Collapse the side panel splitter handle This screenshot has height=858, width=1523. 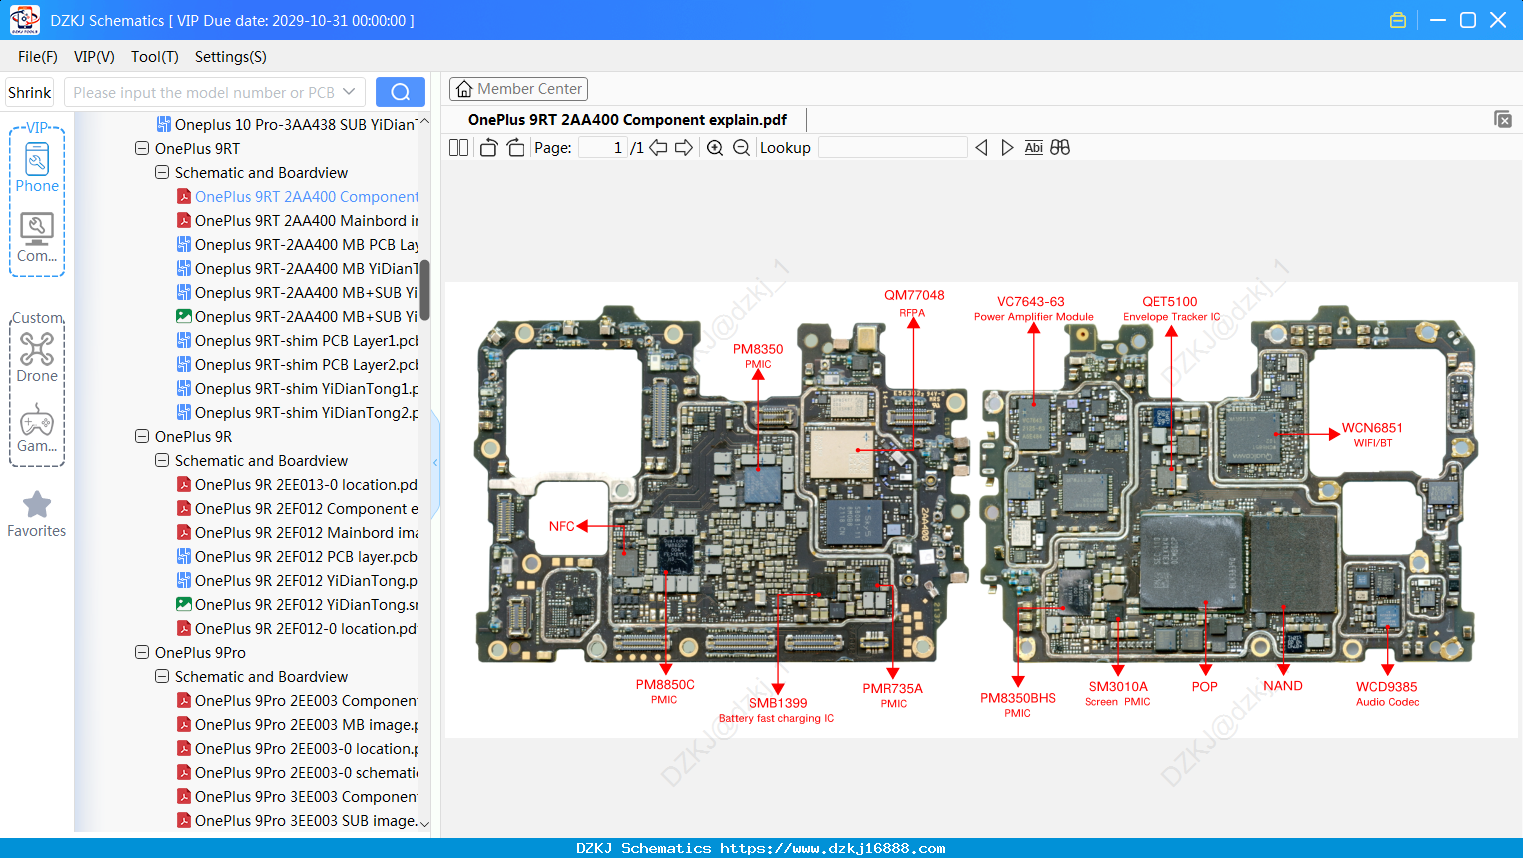click(435, 462)
